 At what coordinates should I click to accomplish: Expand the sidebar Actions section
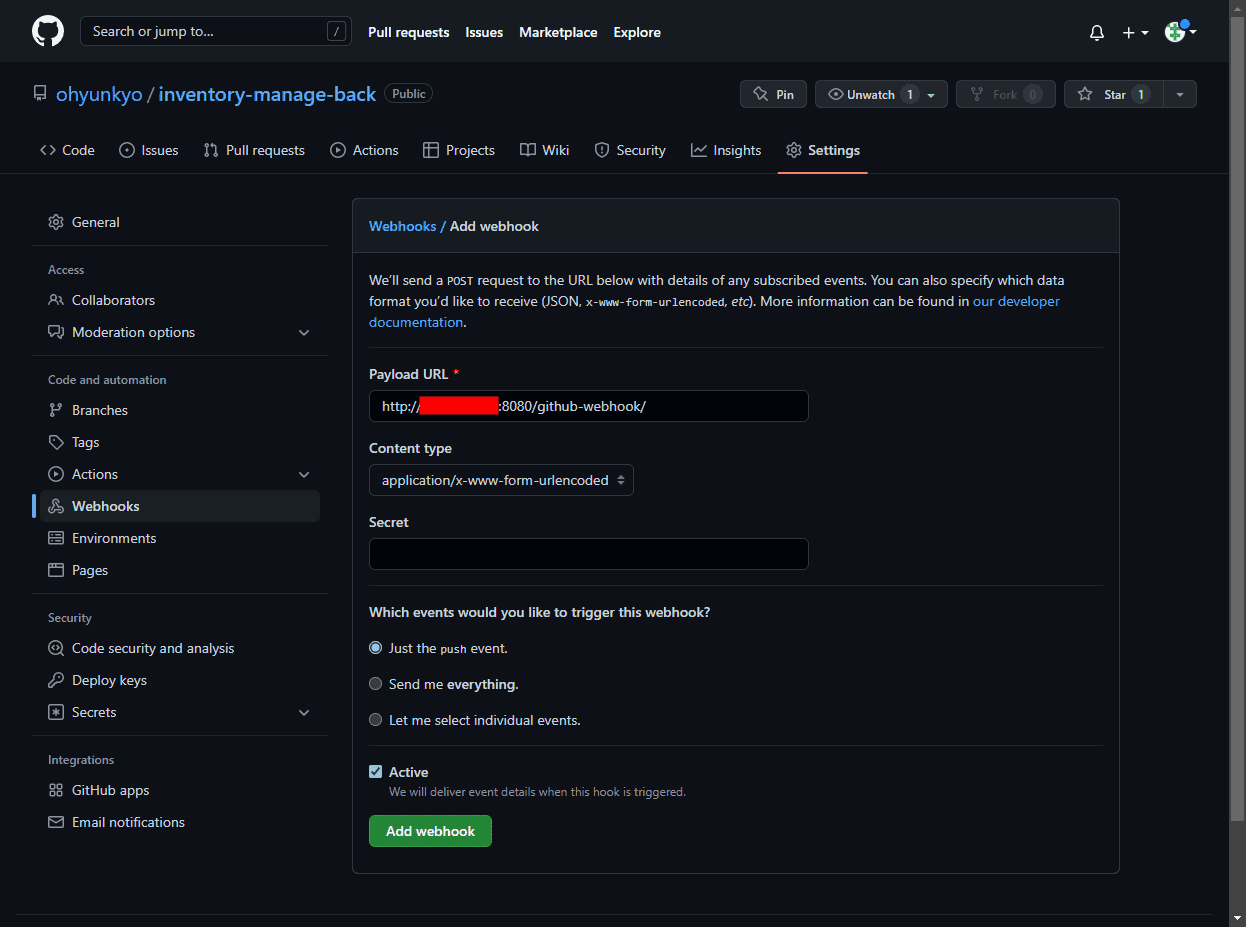[180, 474]
